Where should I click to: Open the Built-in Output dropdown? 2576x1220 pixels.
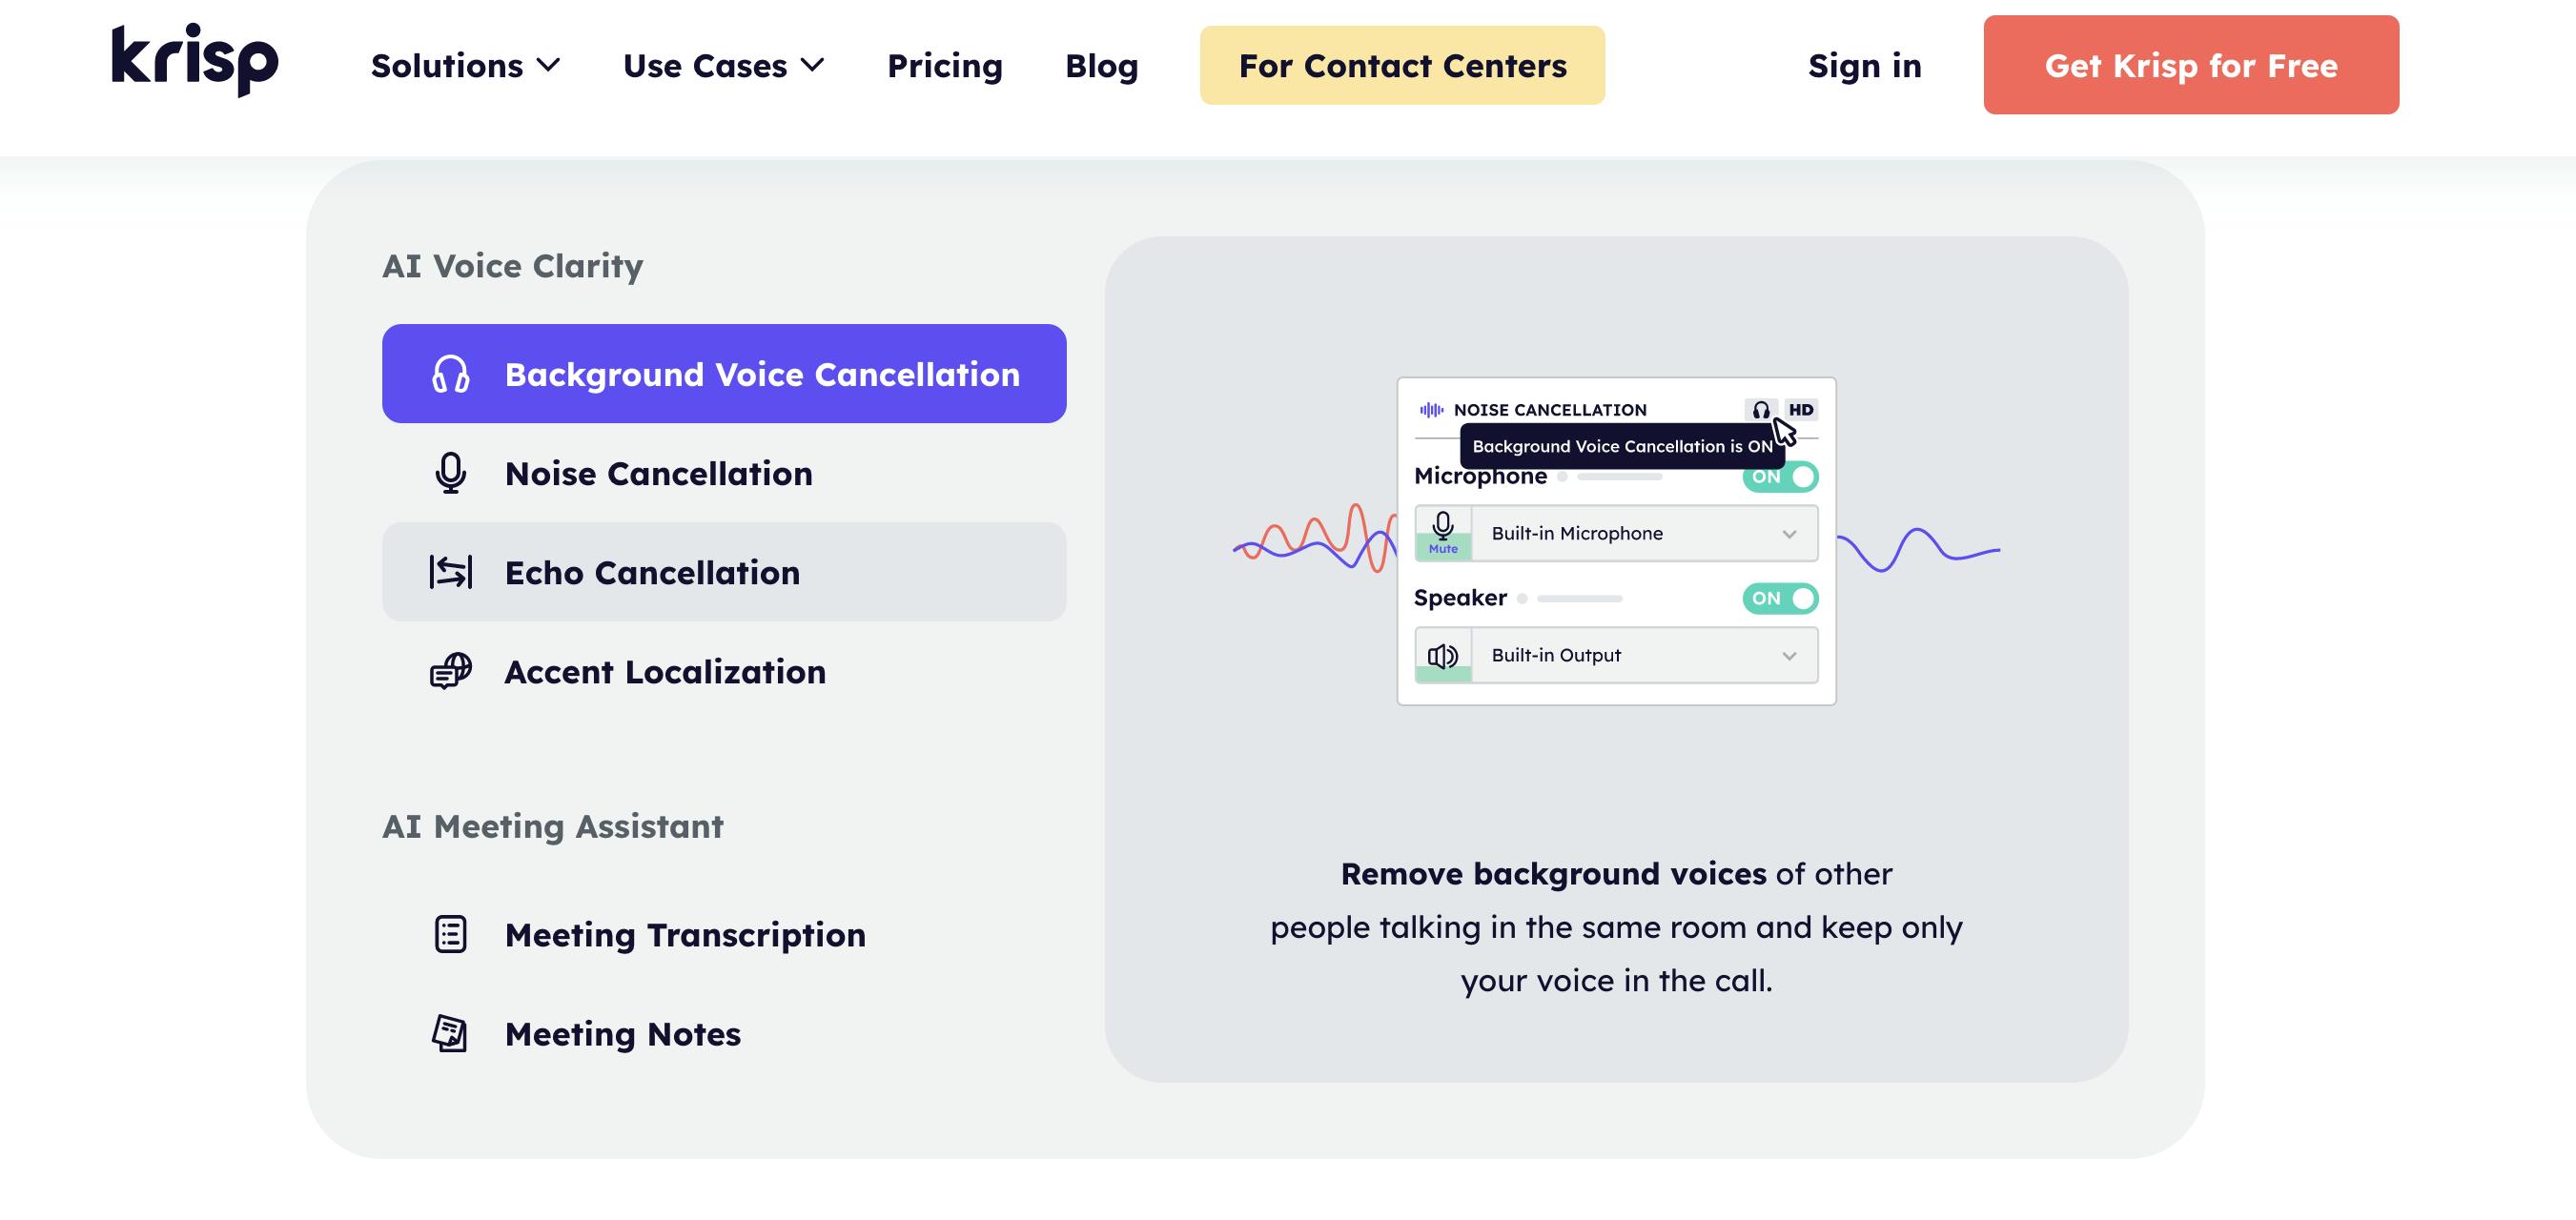pos(1644,655)
